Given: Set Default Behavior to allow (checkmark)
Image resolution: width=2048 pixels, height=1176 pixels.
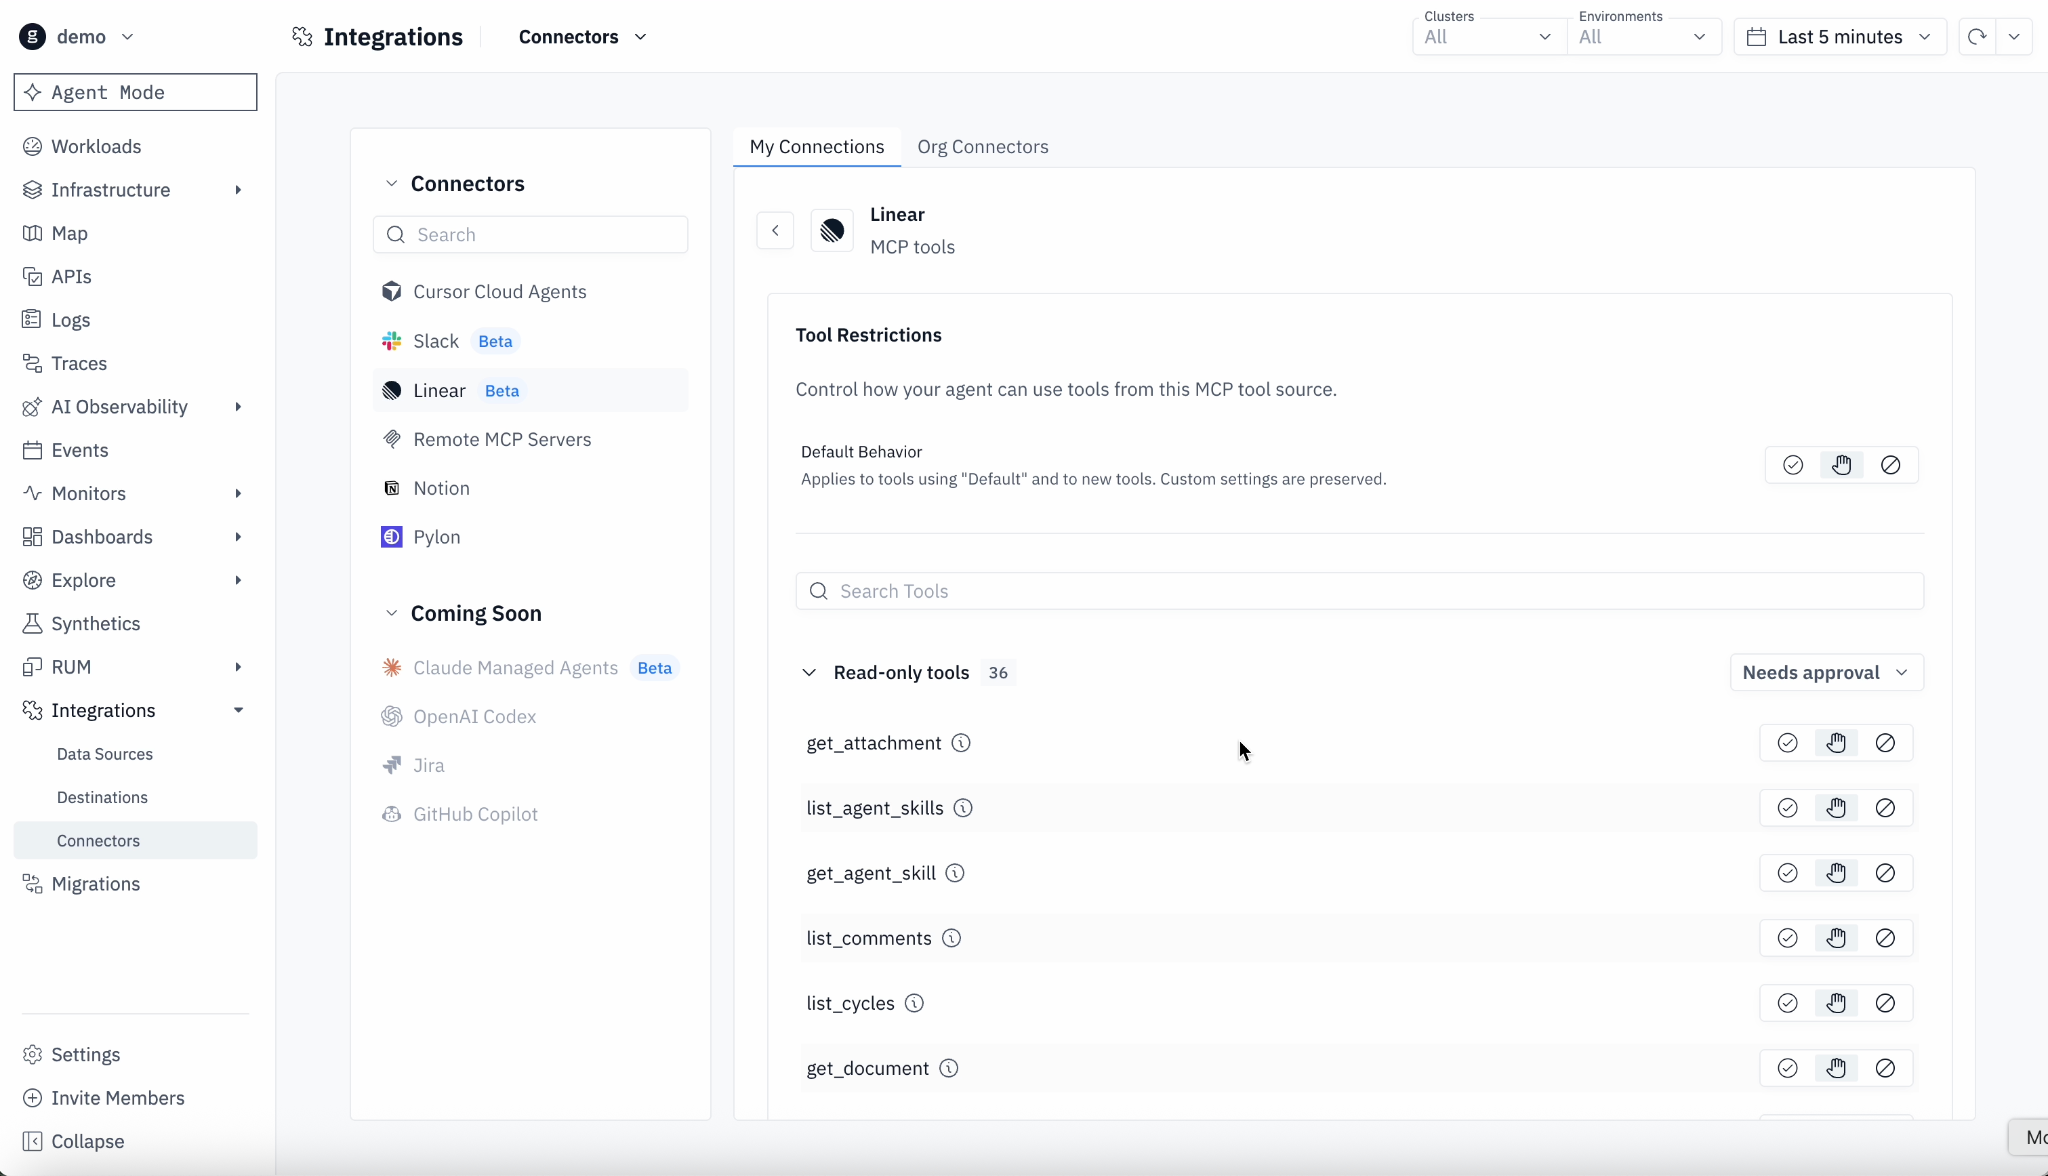Looking at the screenshot, I should point(1793,465).
